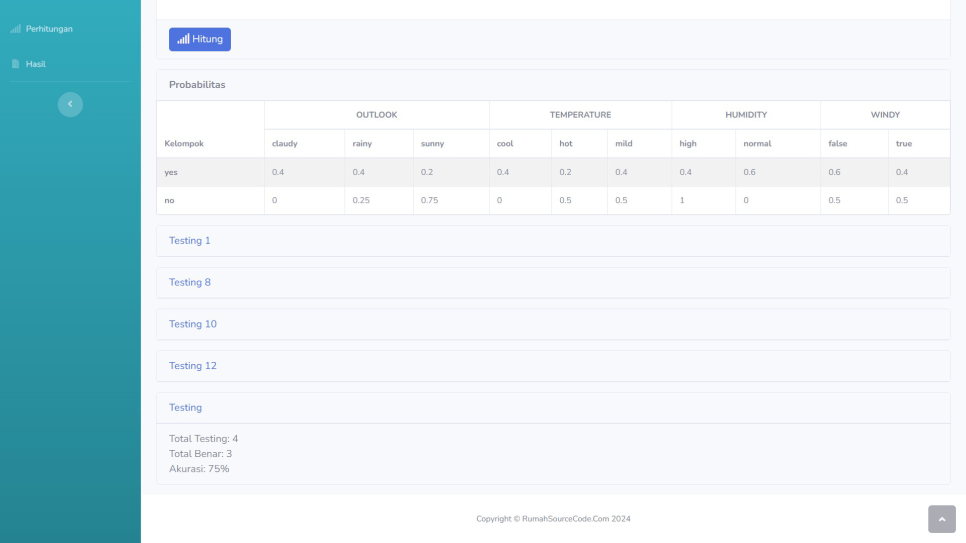This screenshot has height=543, width=966.
Task: Select the TEMPERATURE column group header
Action: pyautogui.click(x=580, y=115)
